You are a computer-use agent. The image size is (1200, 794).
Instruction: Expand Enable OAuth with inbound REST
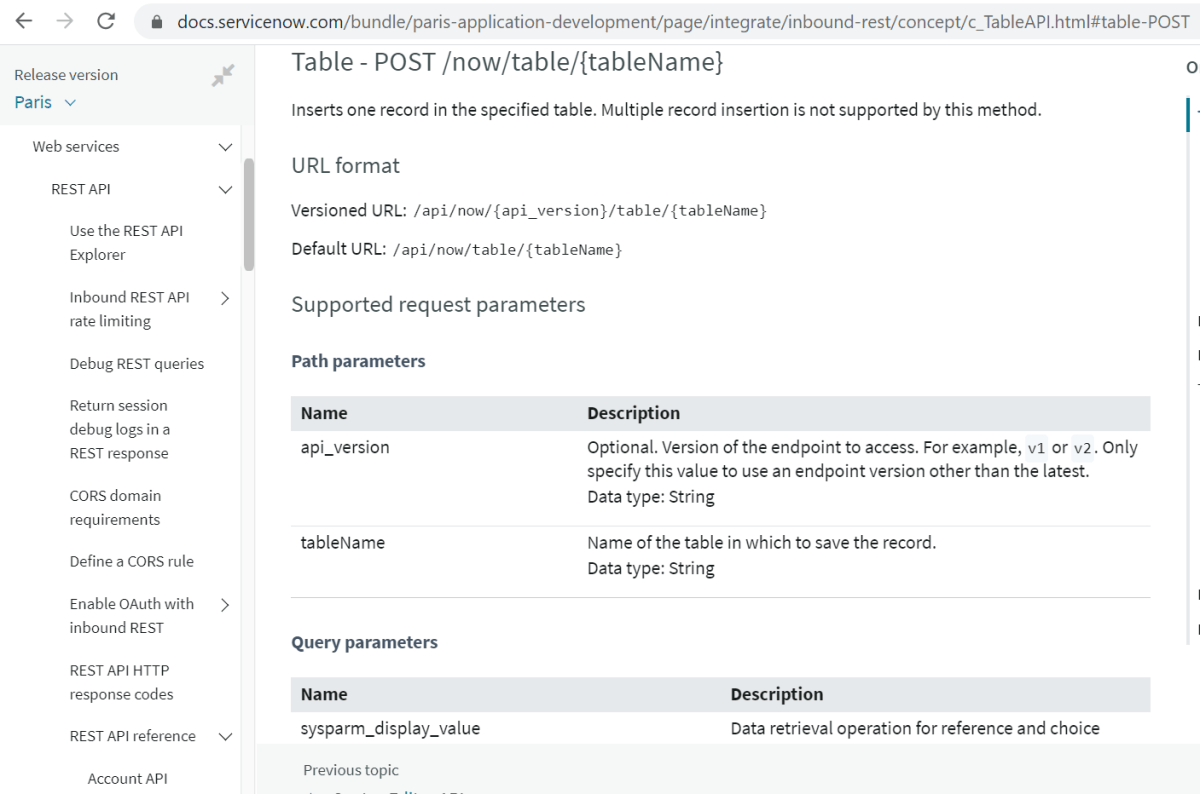225,604
